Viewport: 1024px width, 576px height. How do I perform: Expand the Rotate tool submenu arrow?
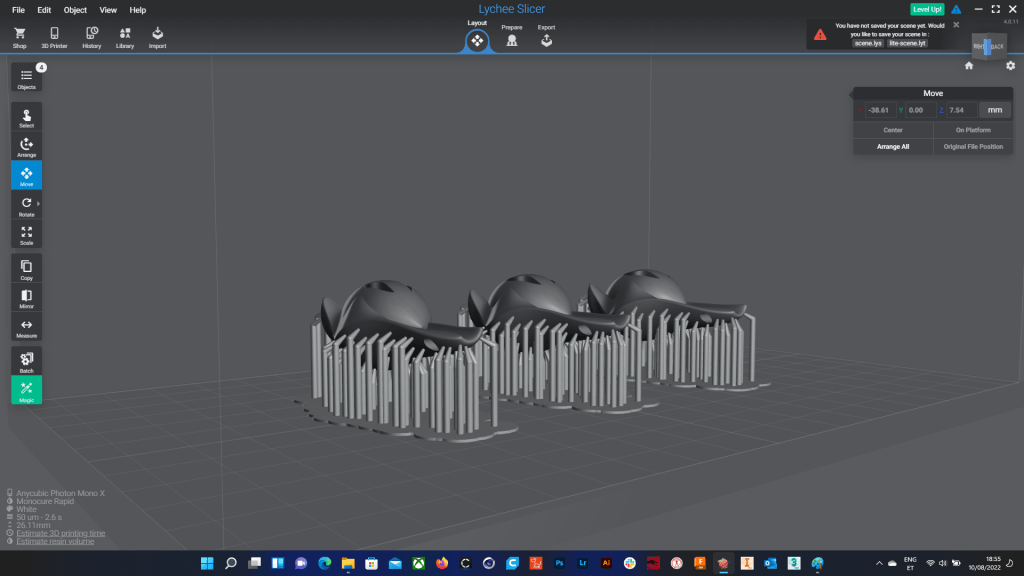[x=39, y=204]
